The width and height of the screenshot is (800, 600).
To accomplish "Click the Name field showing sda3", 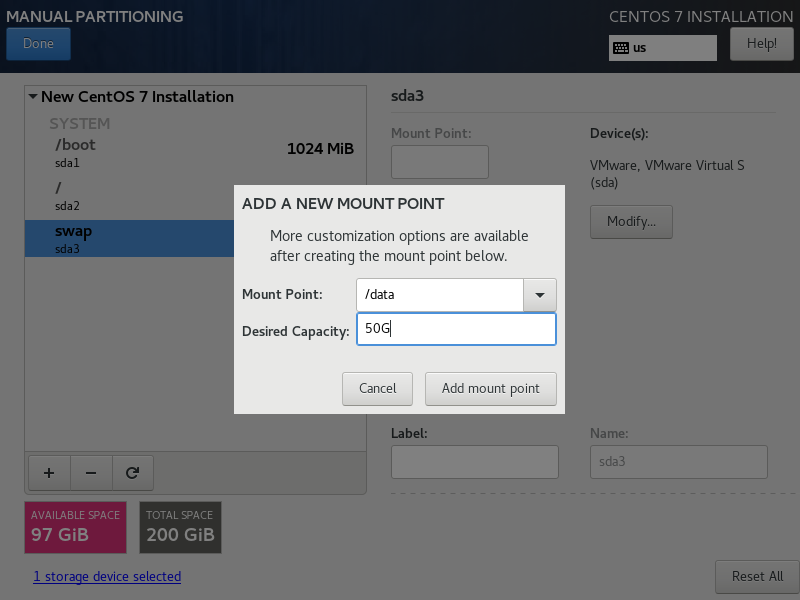I will pos(678,462).
